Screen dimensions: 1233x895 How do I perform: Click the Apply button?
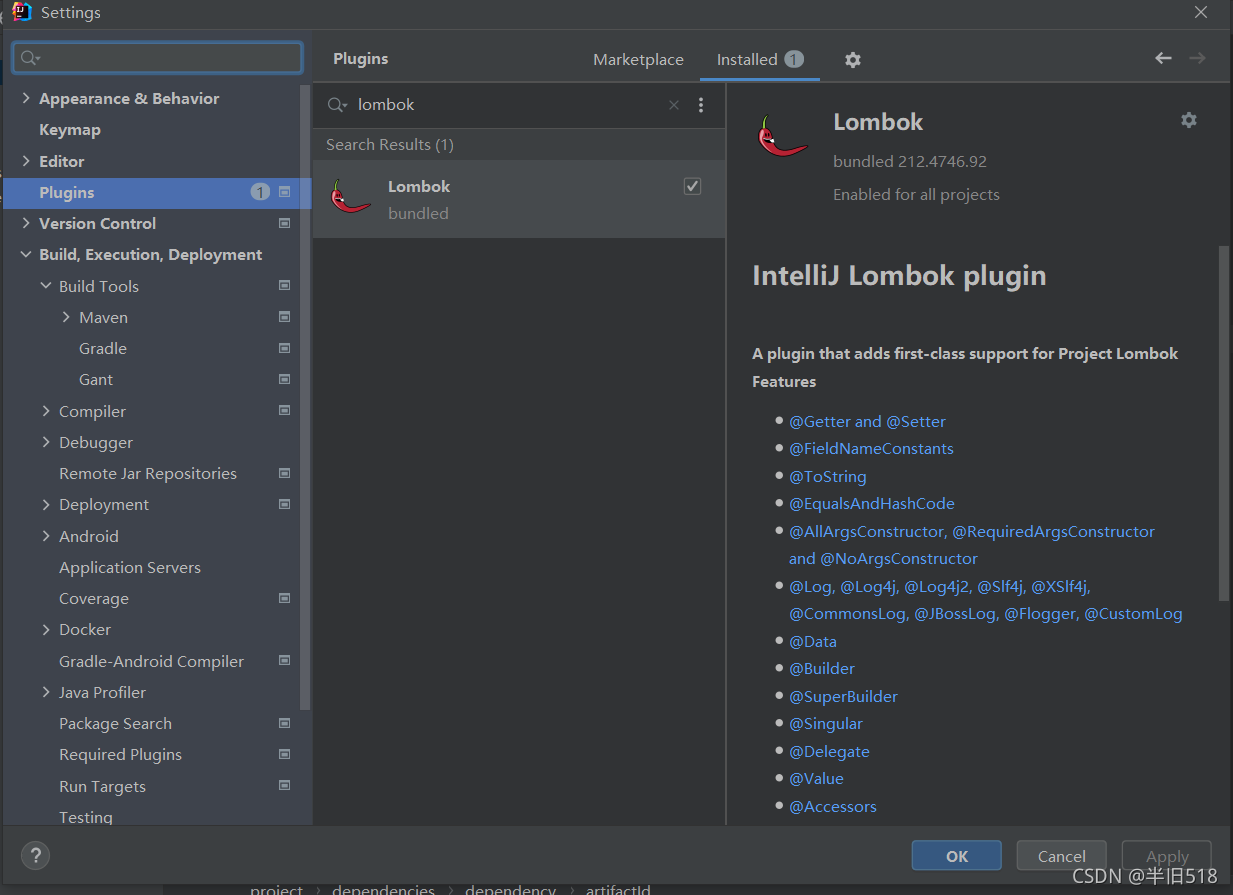pyautogui.click(x=1167, y=856)
